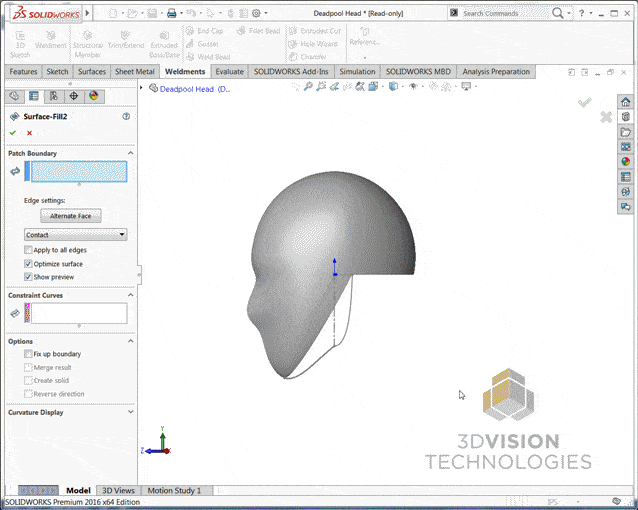
Task: Switch to the Sheet Metal tab
Action: [x=135, y=72]
